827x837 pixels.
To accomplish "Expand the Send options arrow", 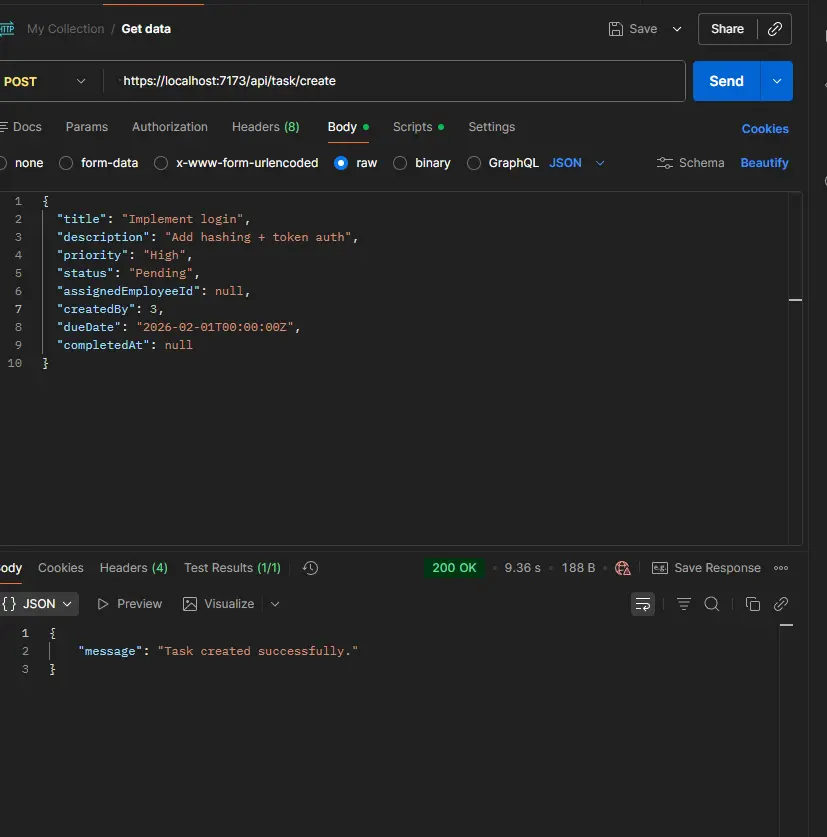I will click(x=777, y=81).
